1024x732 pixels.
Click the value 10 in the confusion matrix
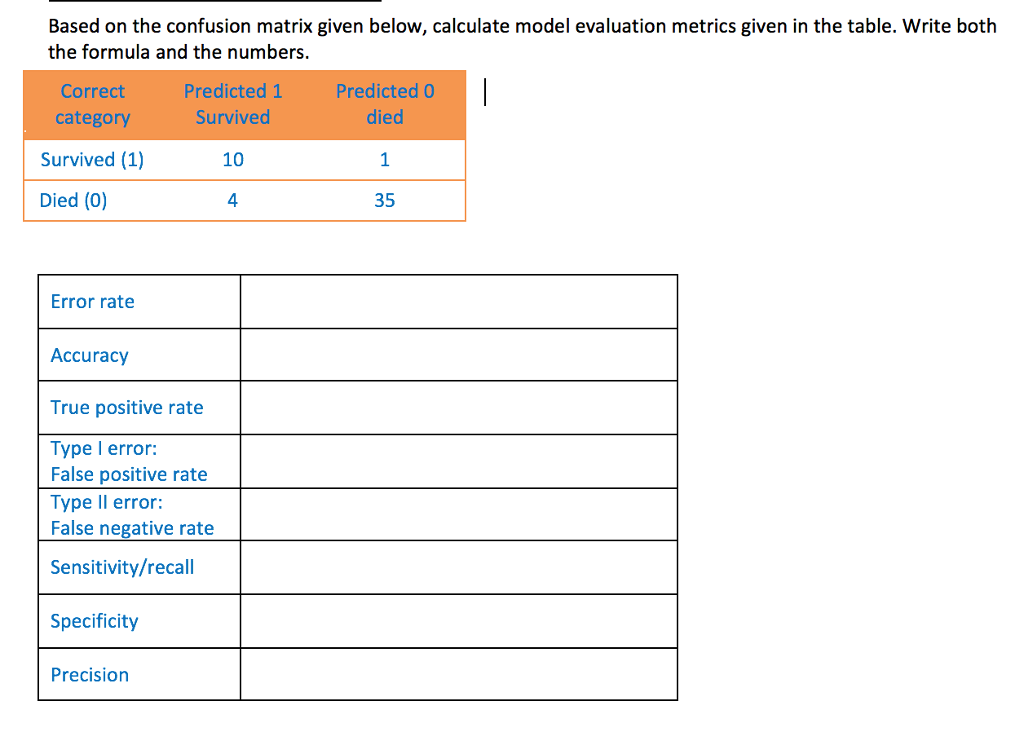[x=232, y=160]
